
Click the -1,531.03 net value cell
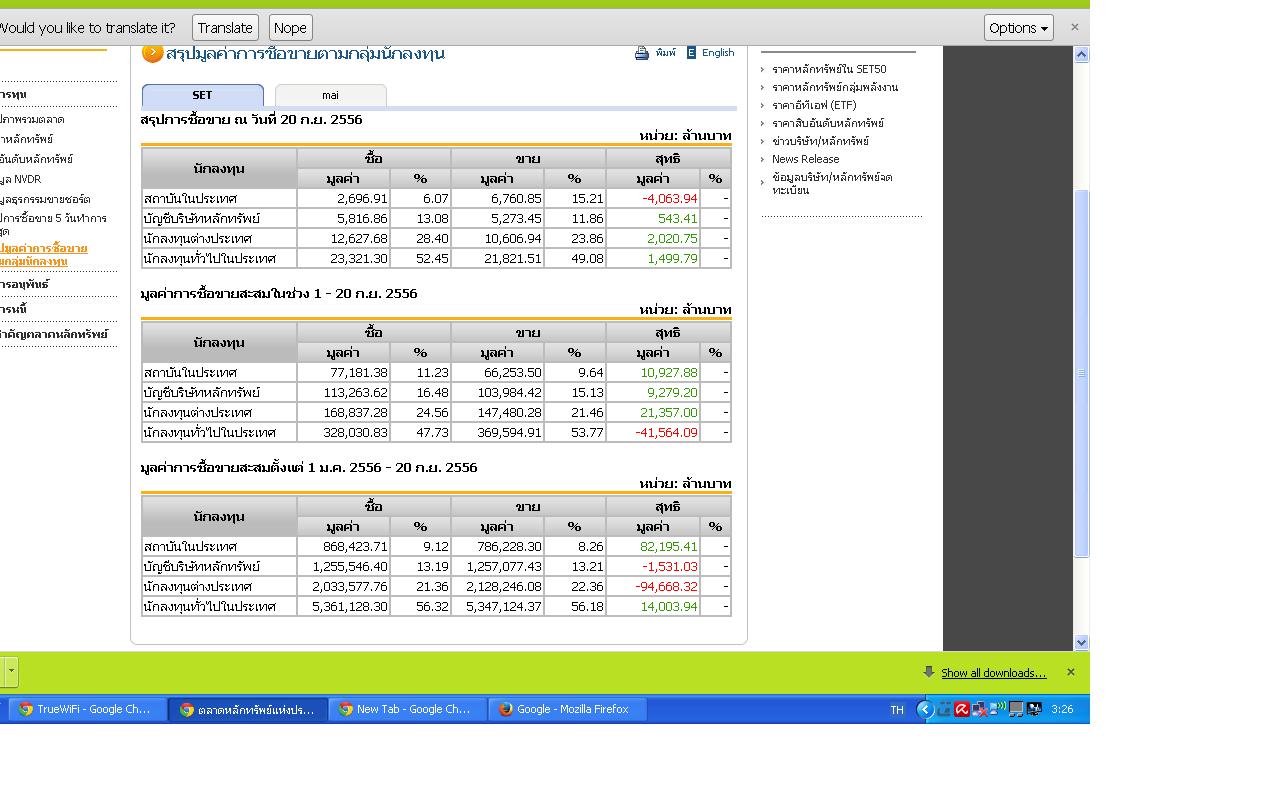(x=653, y=567)
